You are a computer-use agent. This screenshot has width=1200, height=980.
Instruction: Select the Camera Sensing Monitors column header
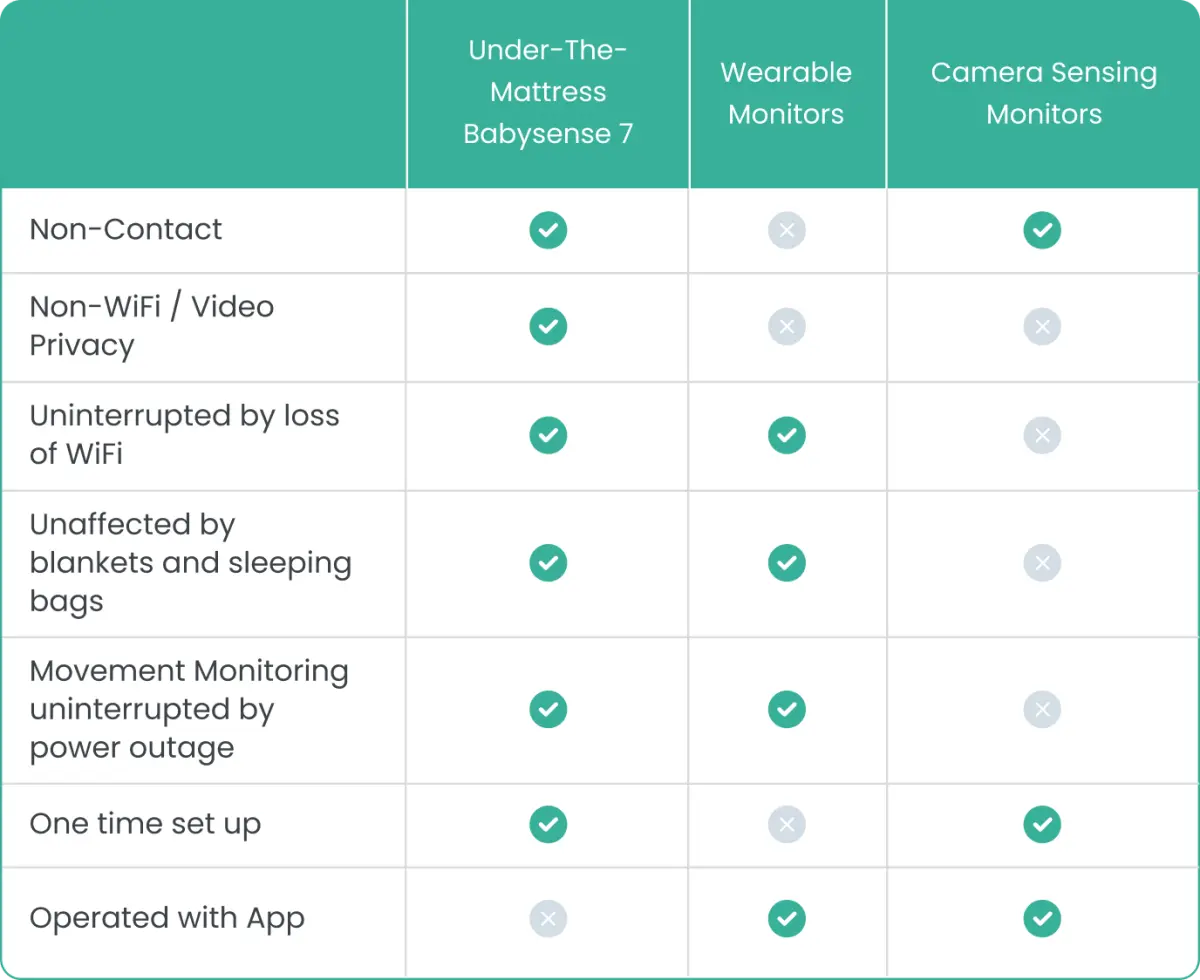[x=1043, y=93]
